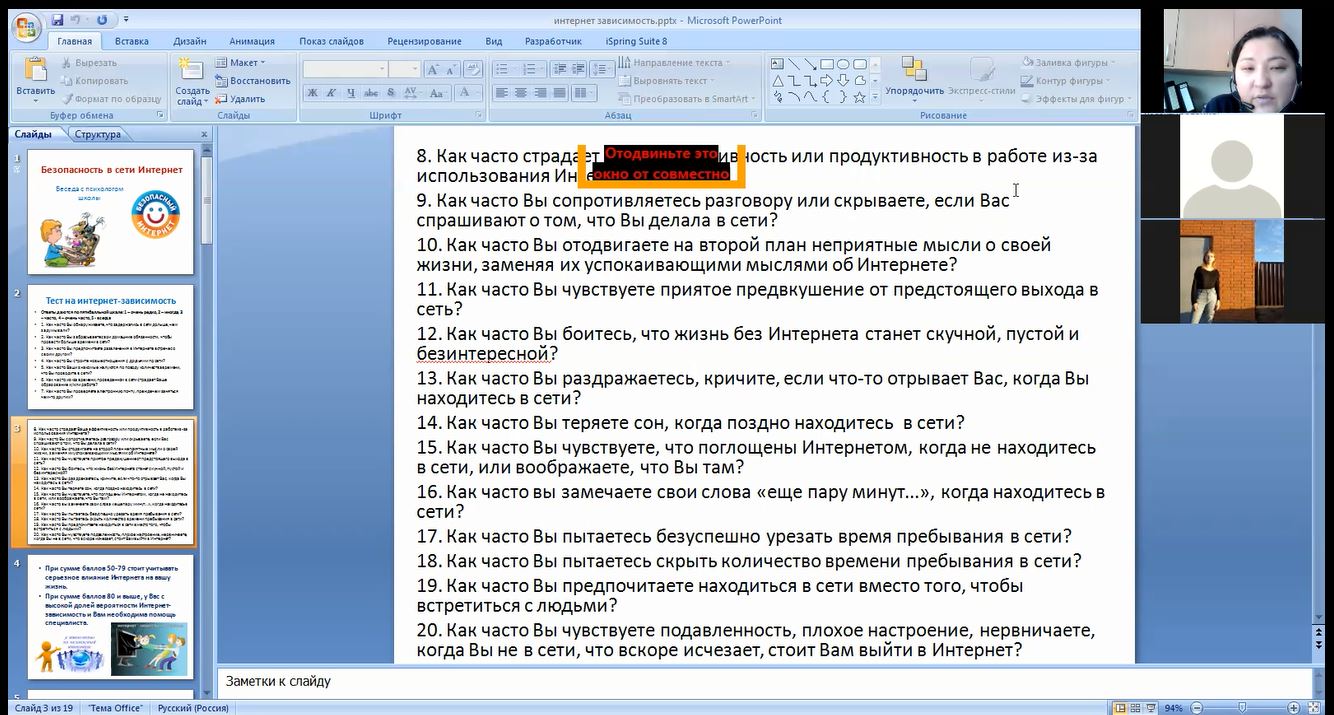Open the font name combo box
Viewport: 1334px width, 715px height.
(x=344, y=69)
